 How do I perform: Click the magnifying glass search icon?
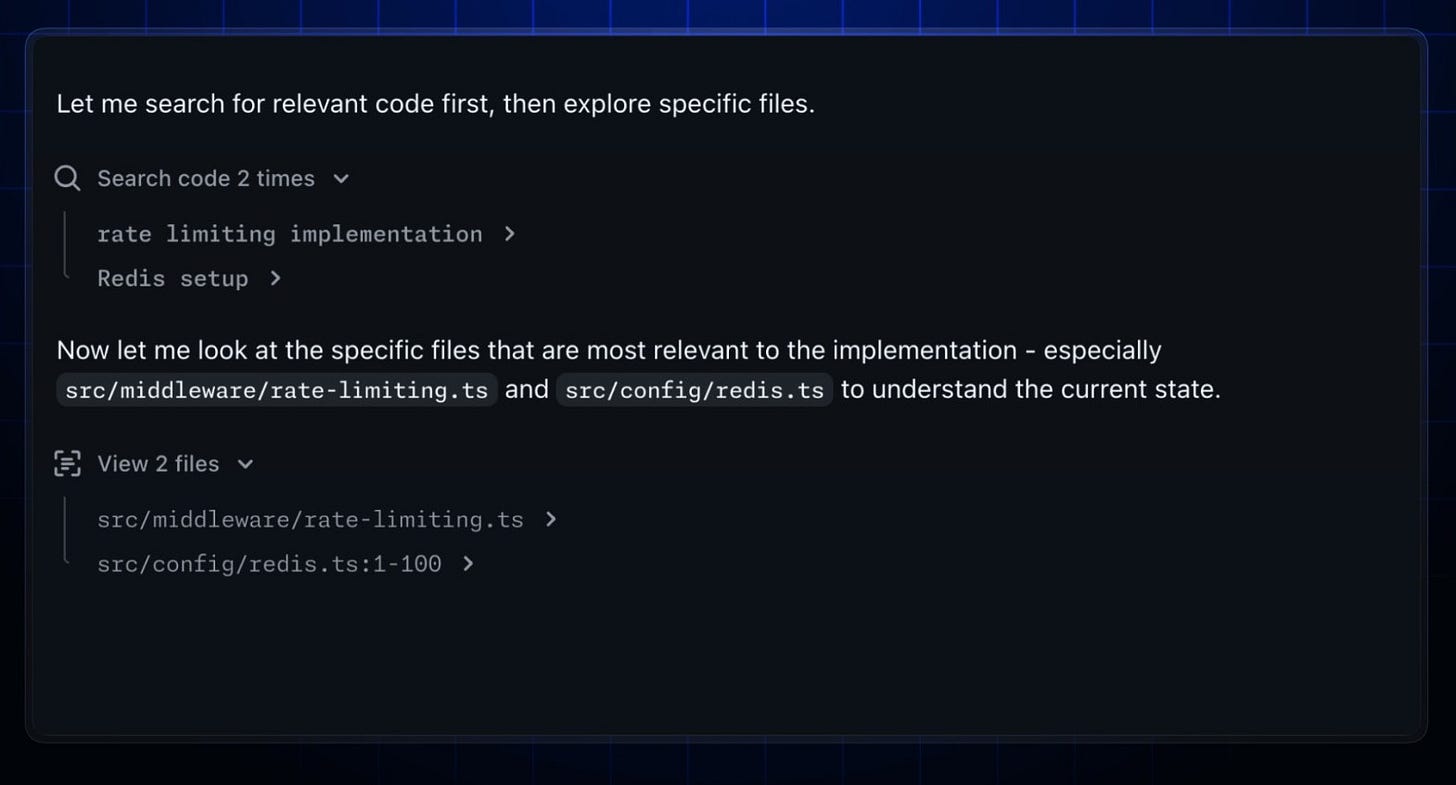(66, 178)
